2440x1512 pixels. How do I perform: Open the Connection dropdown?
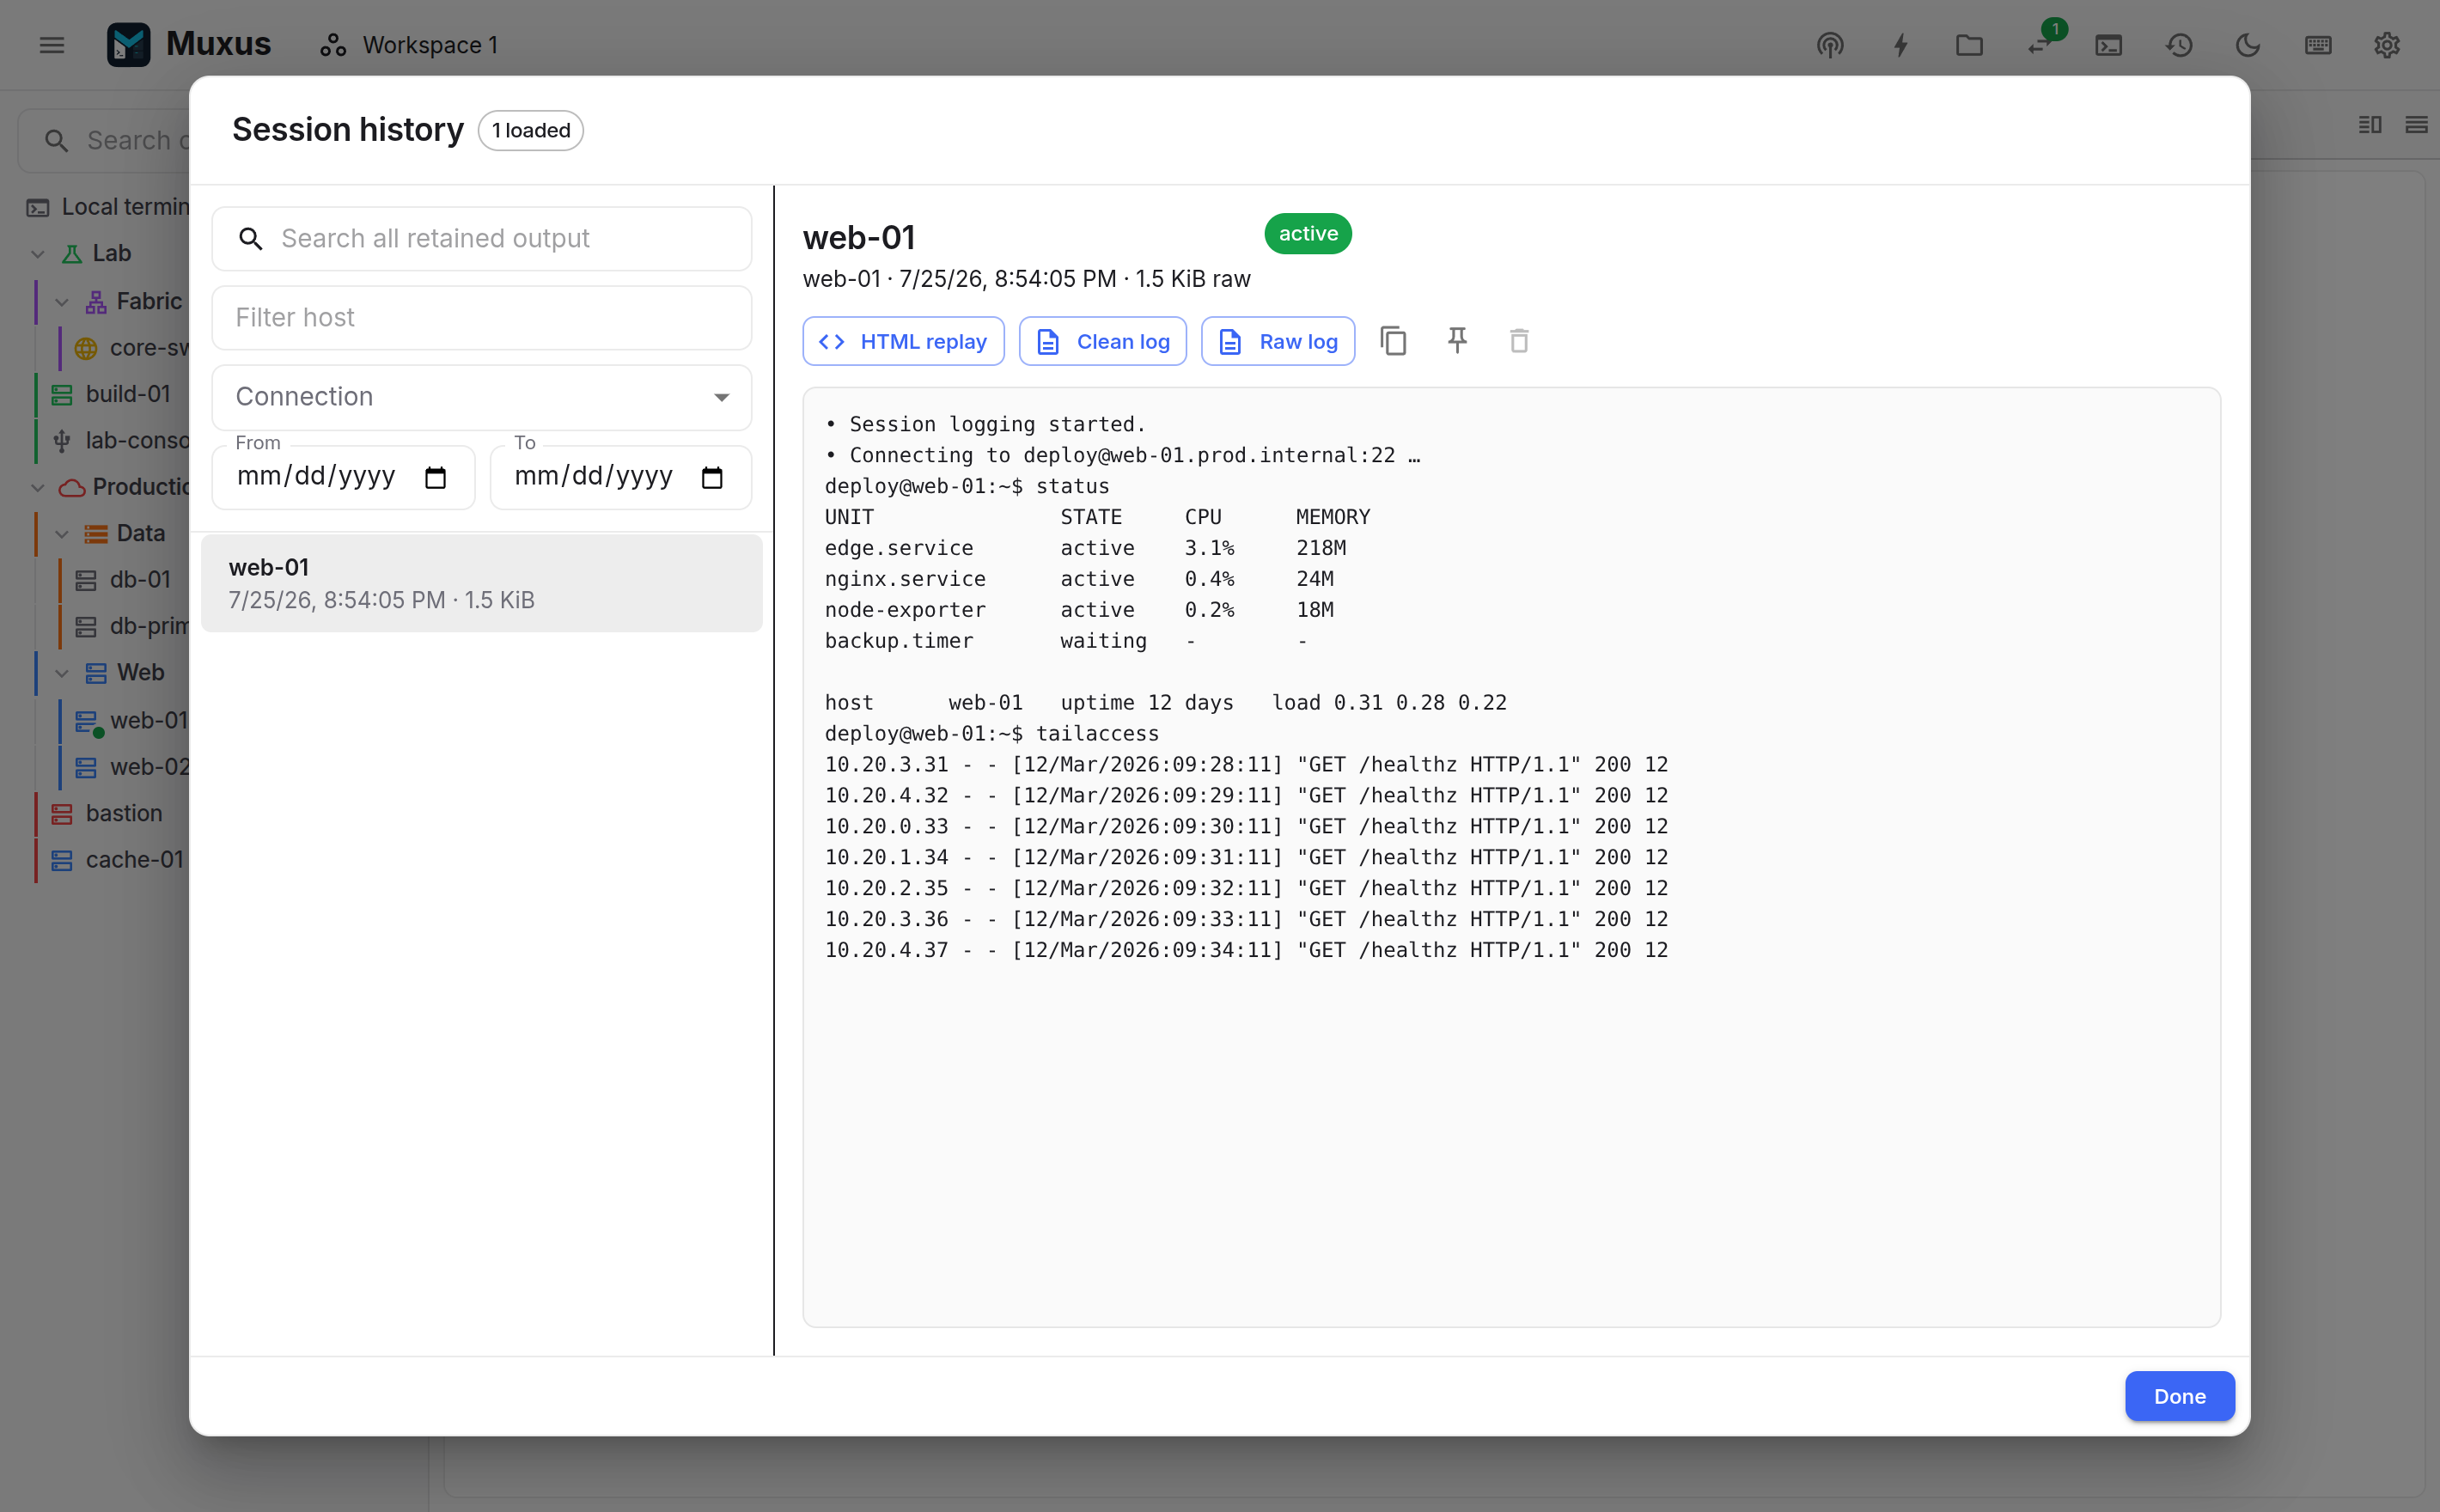(x=481, y=397)
